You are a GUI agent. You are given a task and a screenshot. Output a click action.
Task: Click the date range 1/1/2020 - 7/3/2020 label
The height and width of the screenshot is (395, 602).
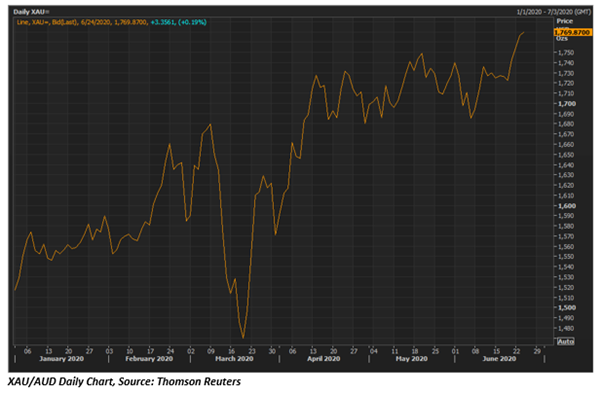pos(553,12)
